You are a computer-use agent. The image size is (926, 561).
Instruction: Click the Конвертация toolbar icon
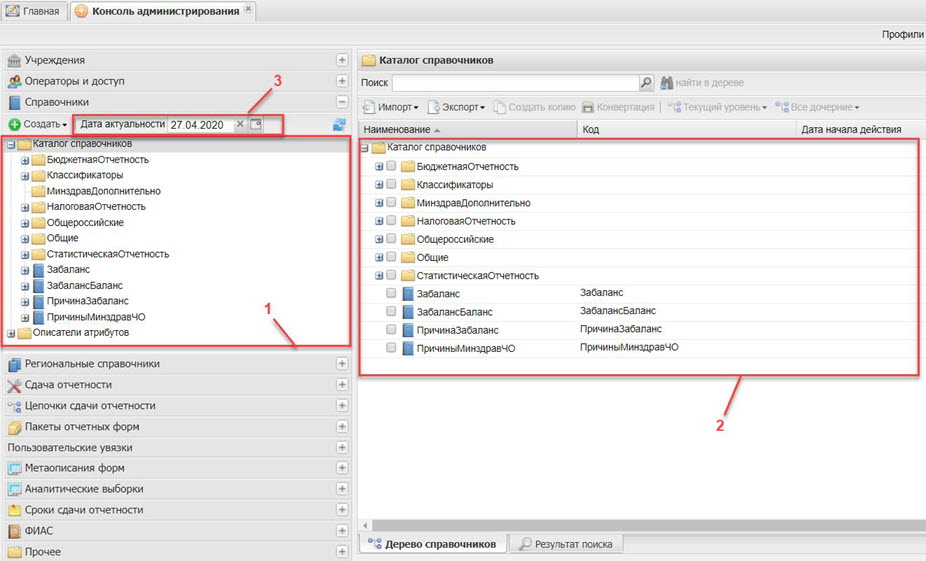coord(588,107)
